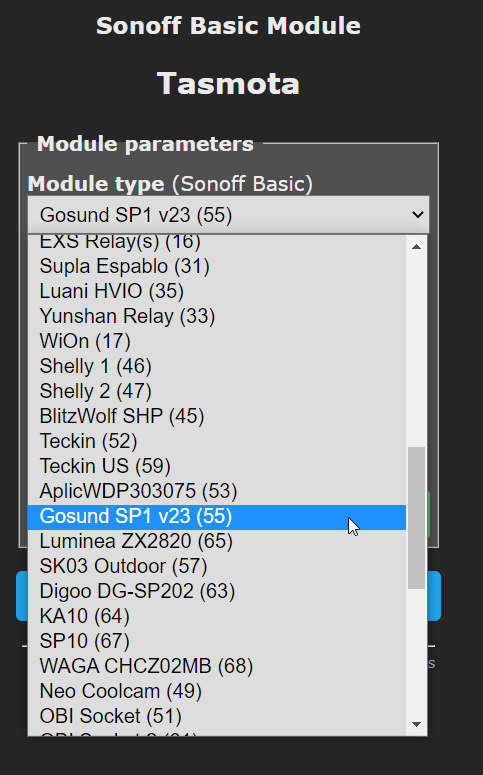Viewport: 483px width, 775px height.
Task: Select Teckin US (59) module
Action: [x=217, y=466]
